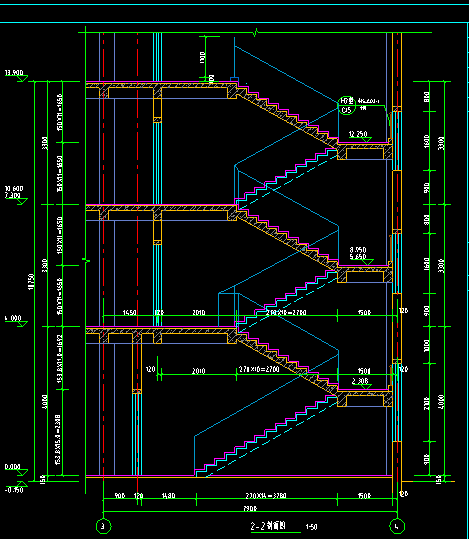
Task: Select the 1:50 scale text
Action: 312,527
